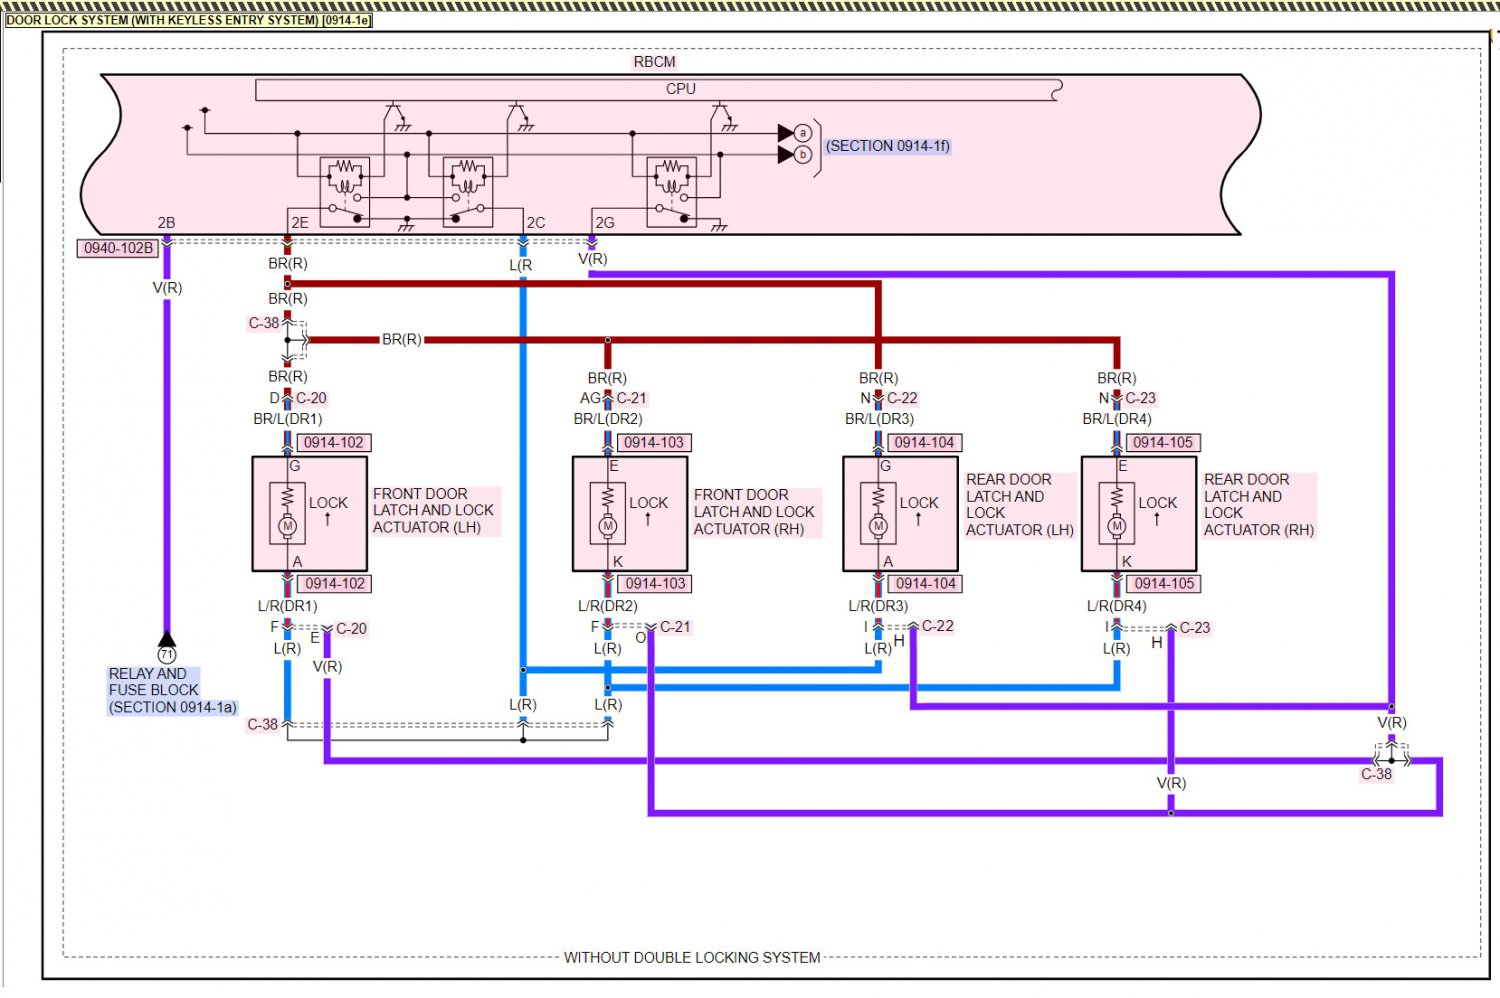Open 0914-103 link at terminal K of RH front actuator
This screenshot has height=998, width=1500.
click(656, 583)
